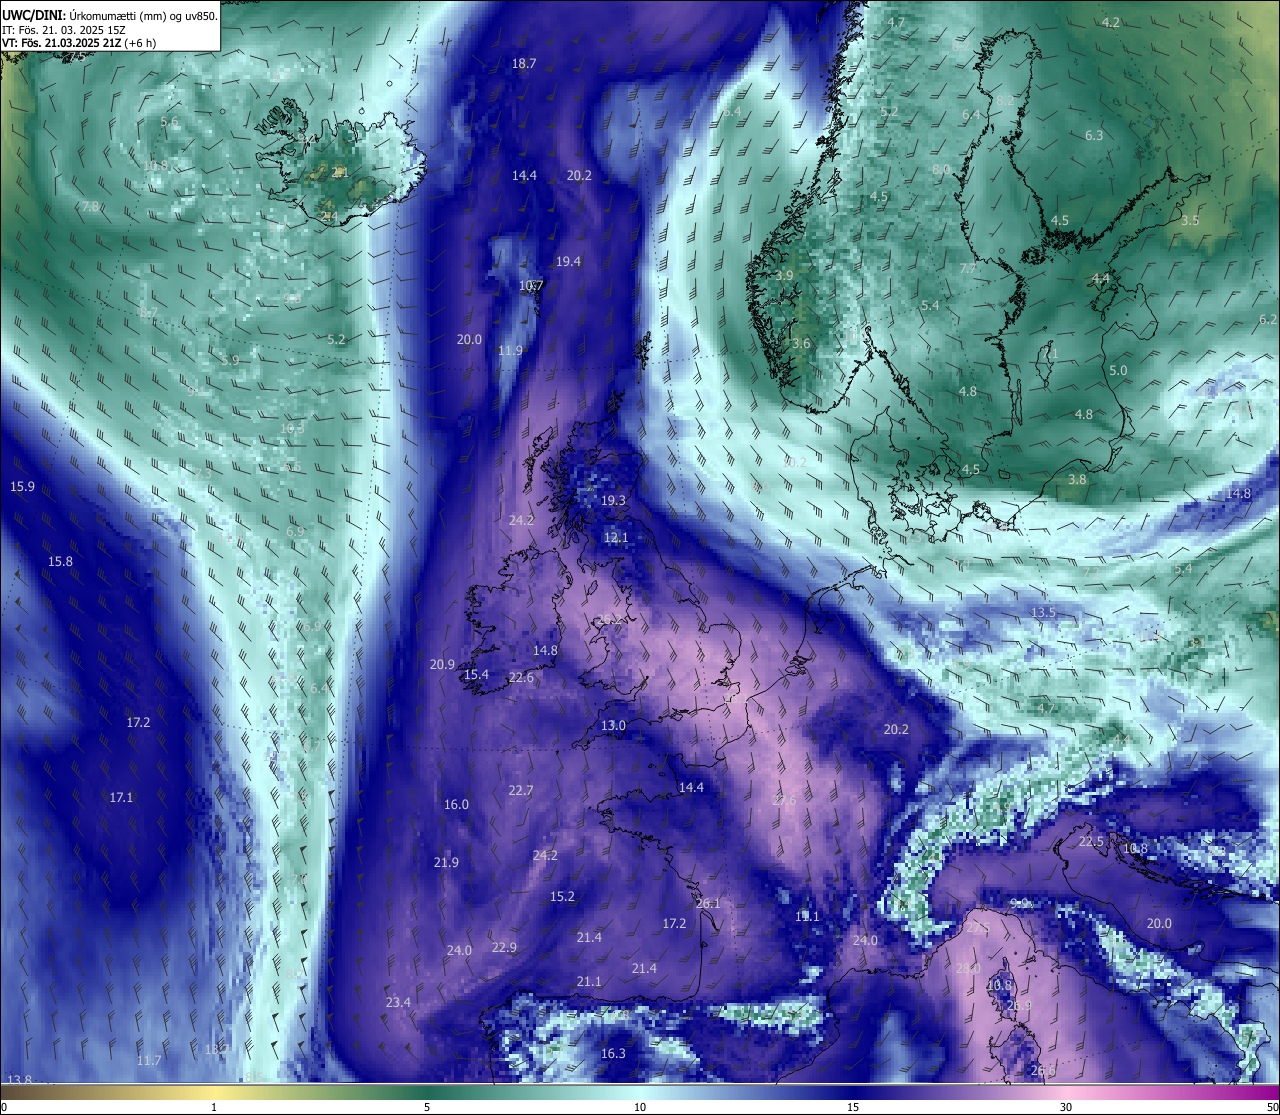Screen dimensions: 1280x1115
Task: Select the VT: Fös. 21.03.2025 21Z (+6 h) line
Action: click(79, 43)
